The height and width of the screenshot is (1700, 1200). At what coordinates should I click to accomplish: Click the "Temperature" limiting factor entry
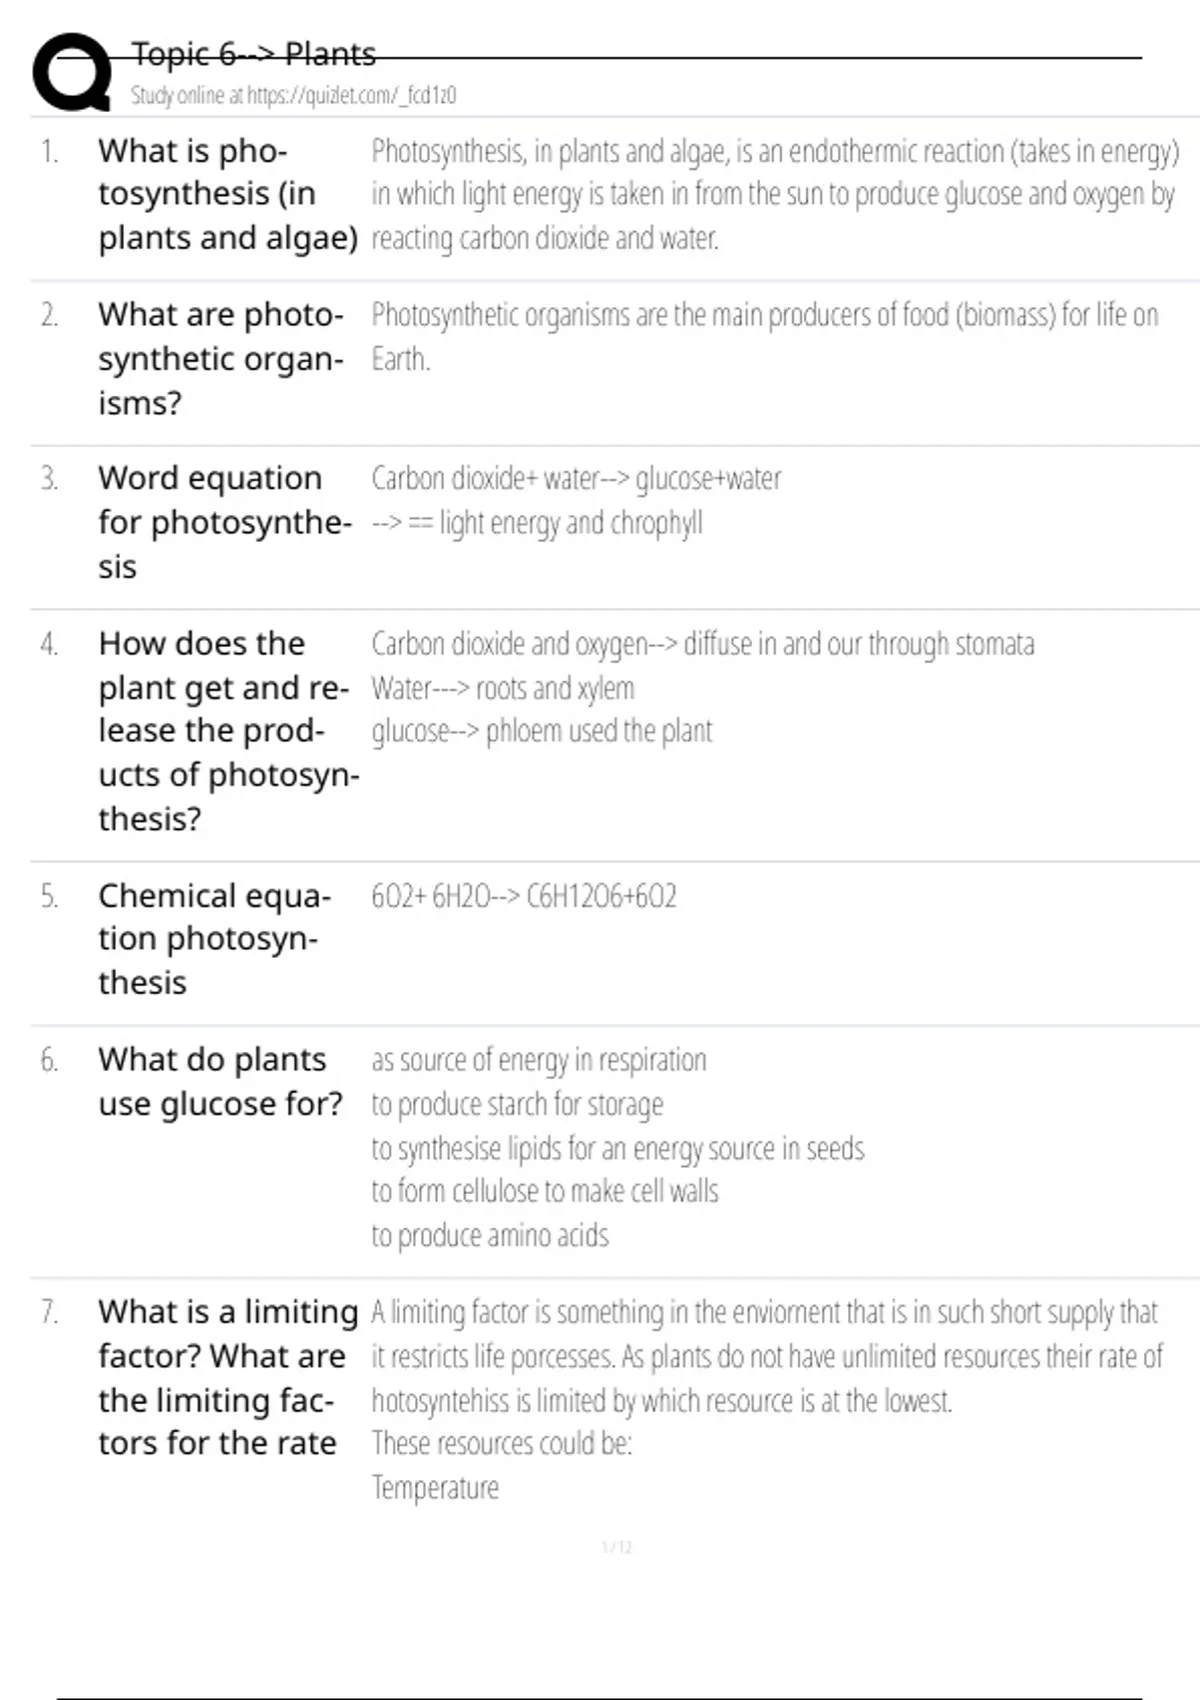pyautogui.click(x=435, y=1488)
